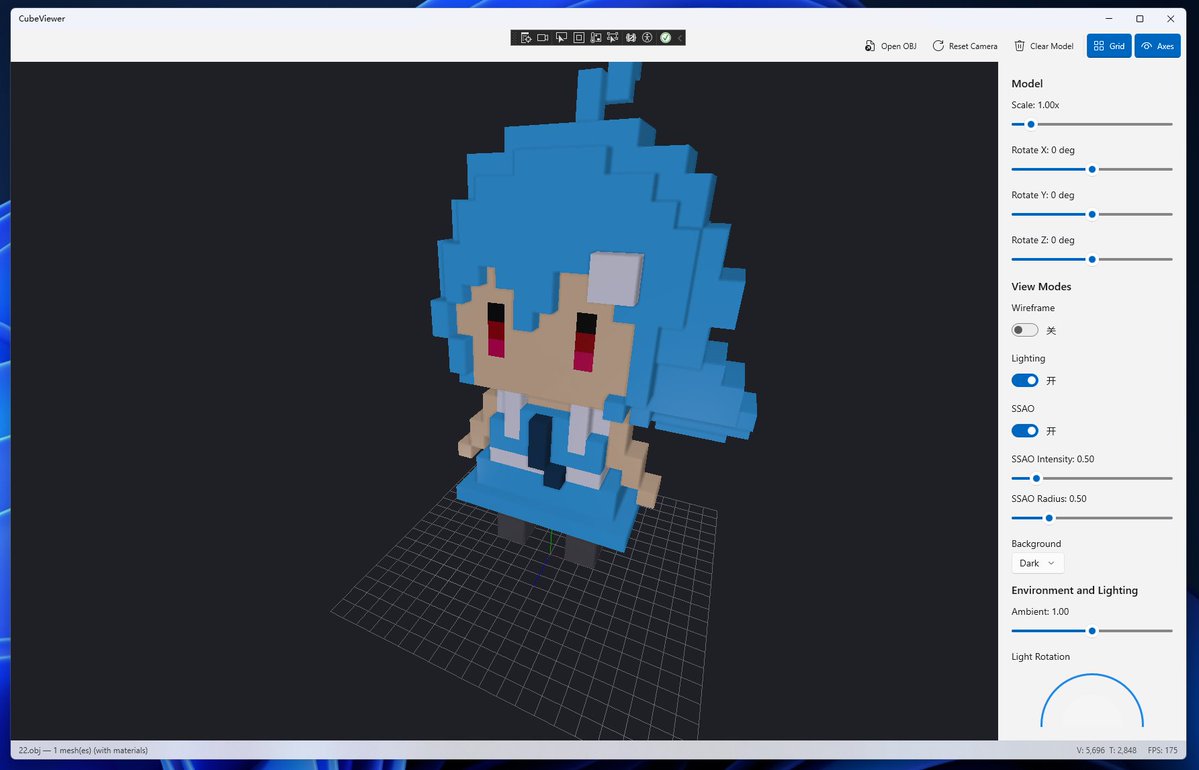Screen dimensions: 1199x770
Task: Click the 'View Modes' section heading
Action: (x=1041, y=287)
